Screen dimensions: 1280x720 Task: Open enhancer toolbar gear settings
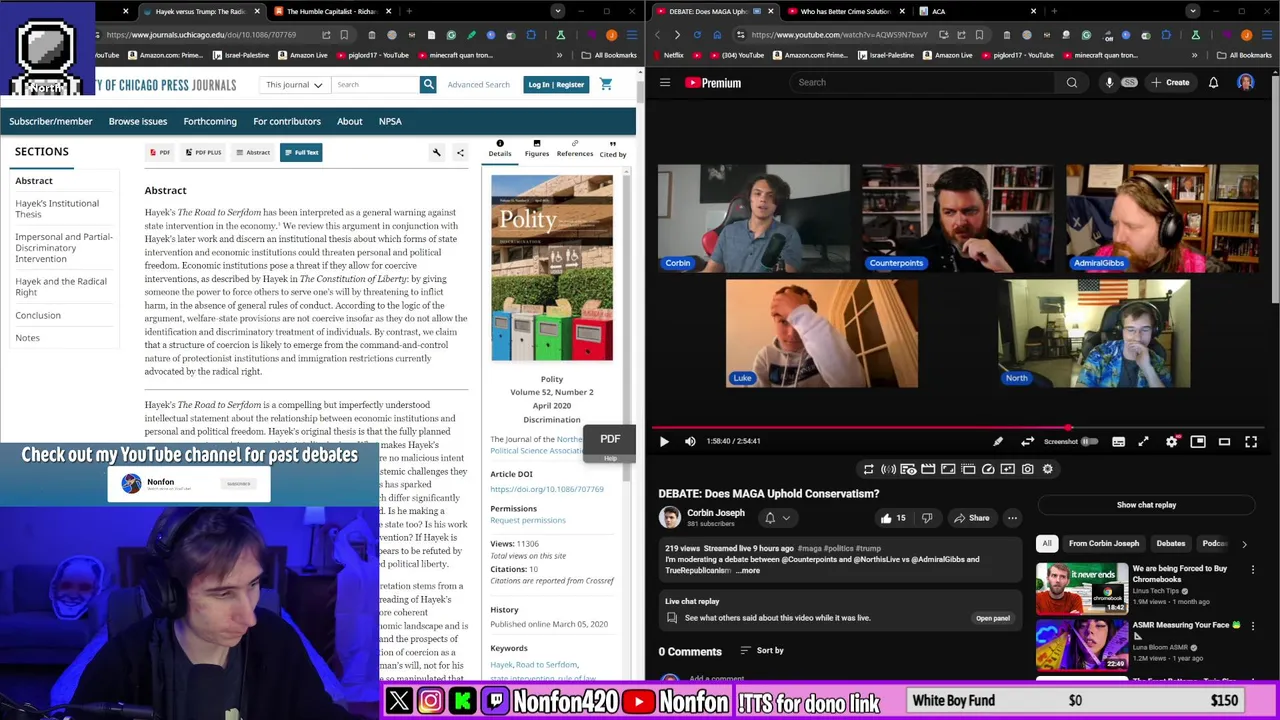1047,469
